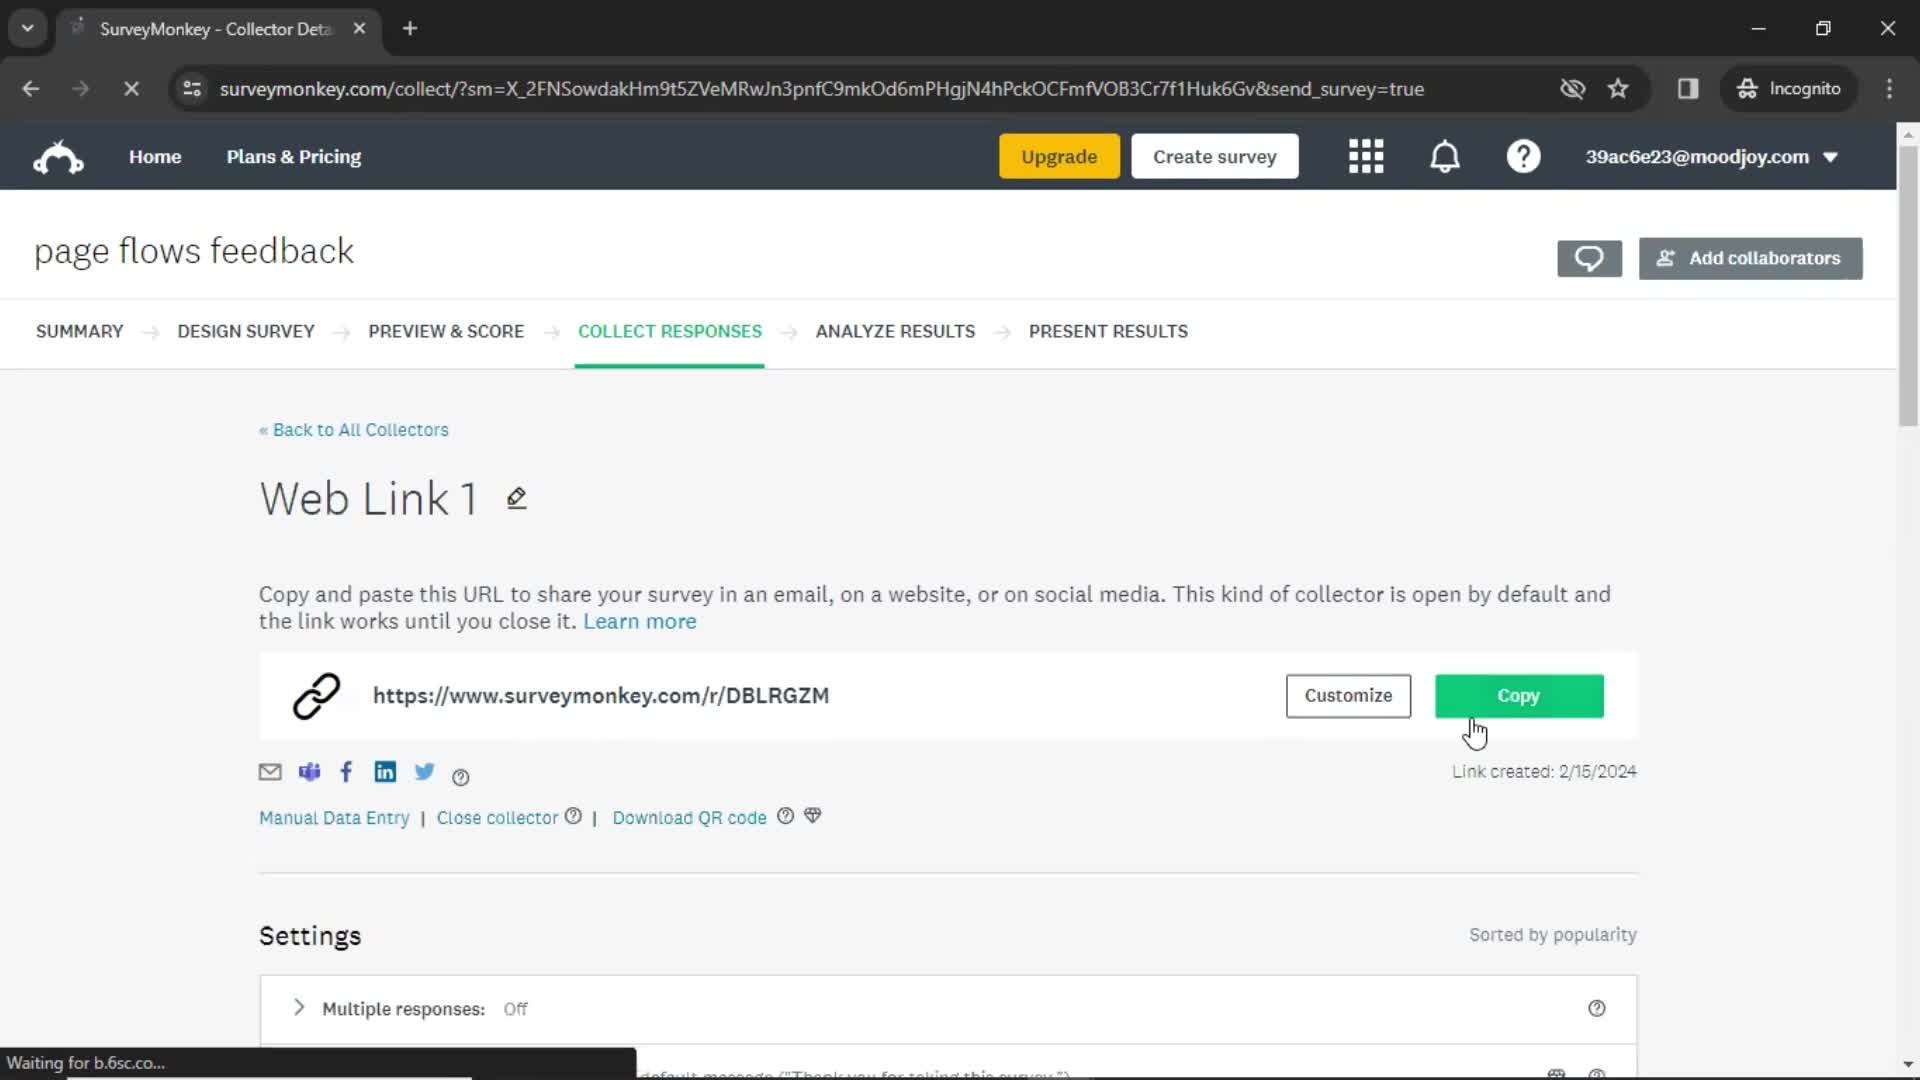Switch to the ANALYZE RESULTS tab

point(895,331)
